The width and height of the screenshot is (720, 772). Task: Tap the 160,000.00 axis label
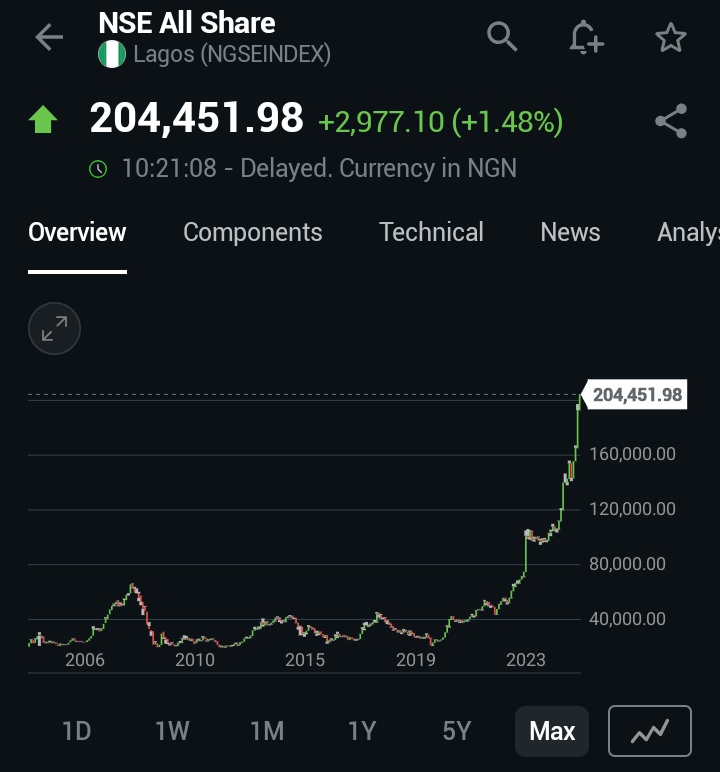[x=632, y=454]
